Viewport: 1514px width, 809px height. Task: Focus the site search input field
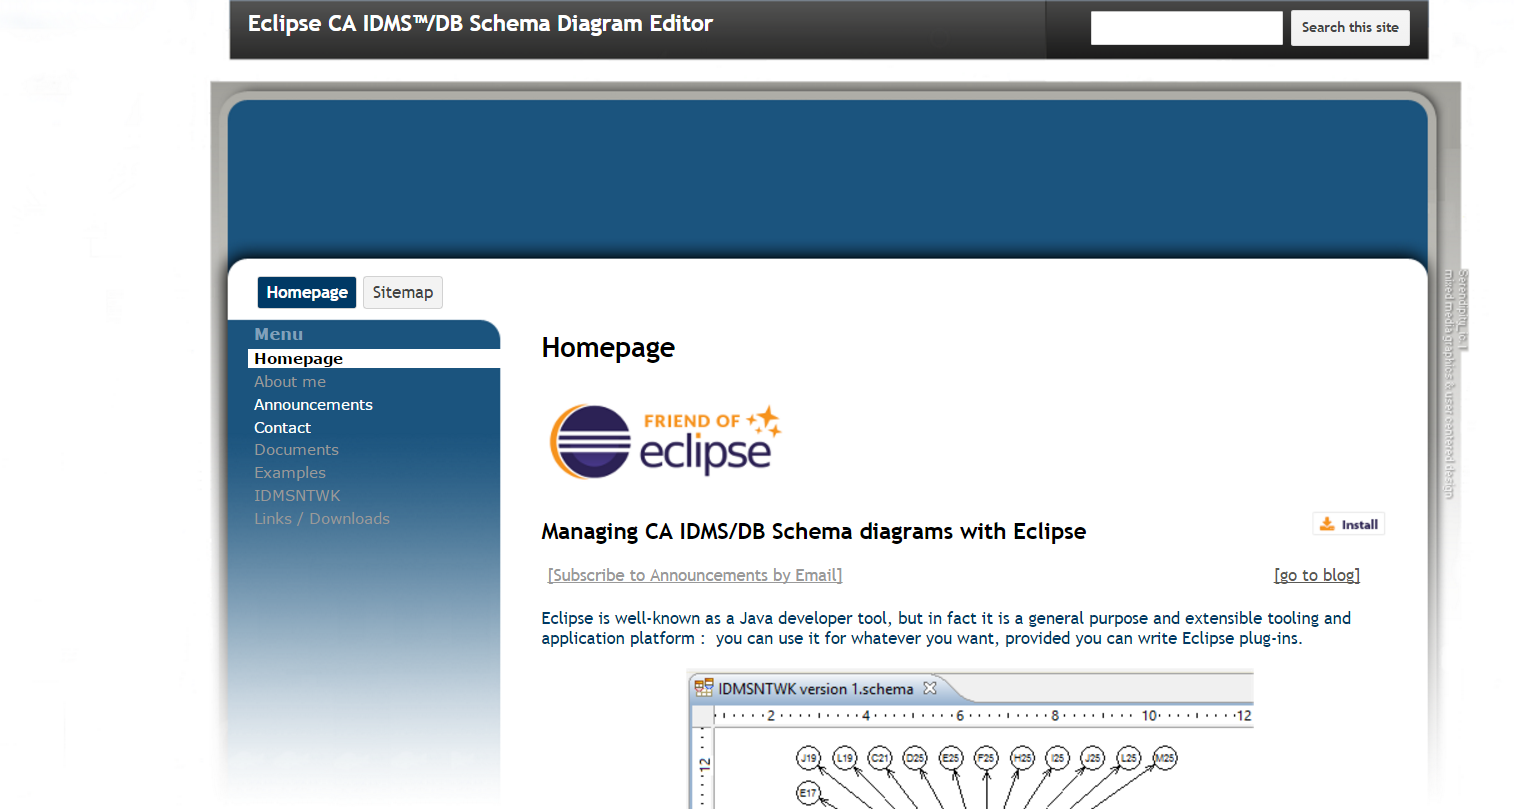(x=1186, y=28)
